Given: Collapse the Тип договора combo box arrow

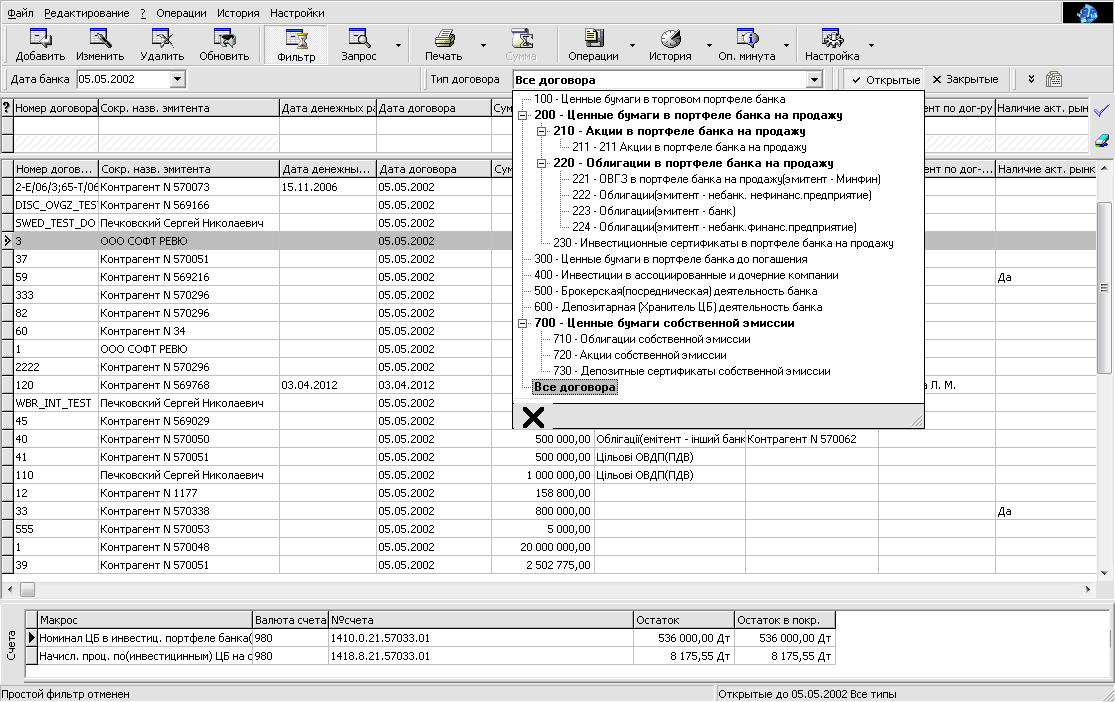Looking at the screenshot, I should pos(815,80).
